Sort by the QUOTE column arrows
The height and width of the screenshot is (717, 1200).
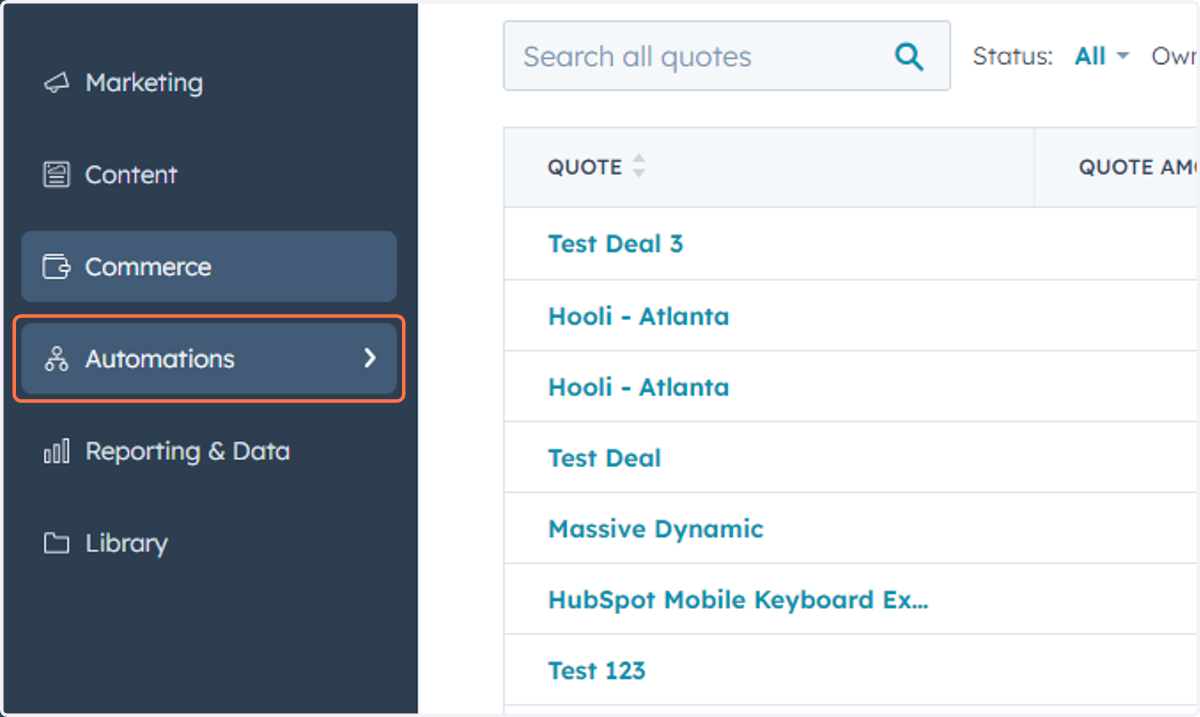click(x=639, y=167)
